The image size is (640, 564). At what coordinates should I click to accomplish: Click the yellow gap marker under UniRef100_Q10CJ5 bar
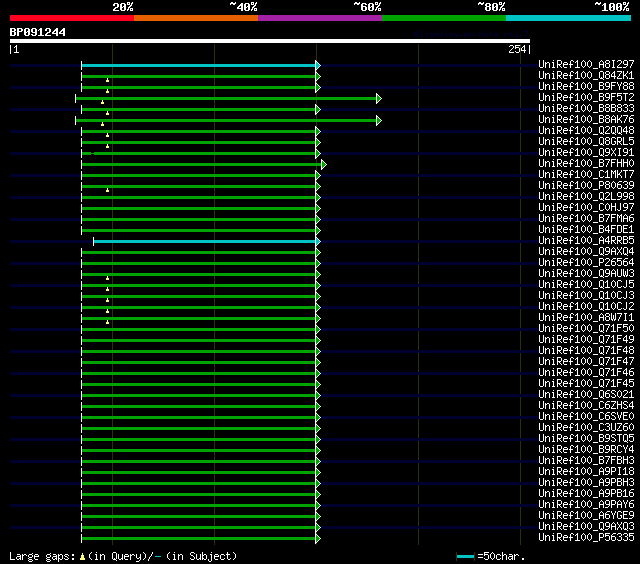[x=107, y=289]
